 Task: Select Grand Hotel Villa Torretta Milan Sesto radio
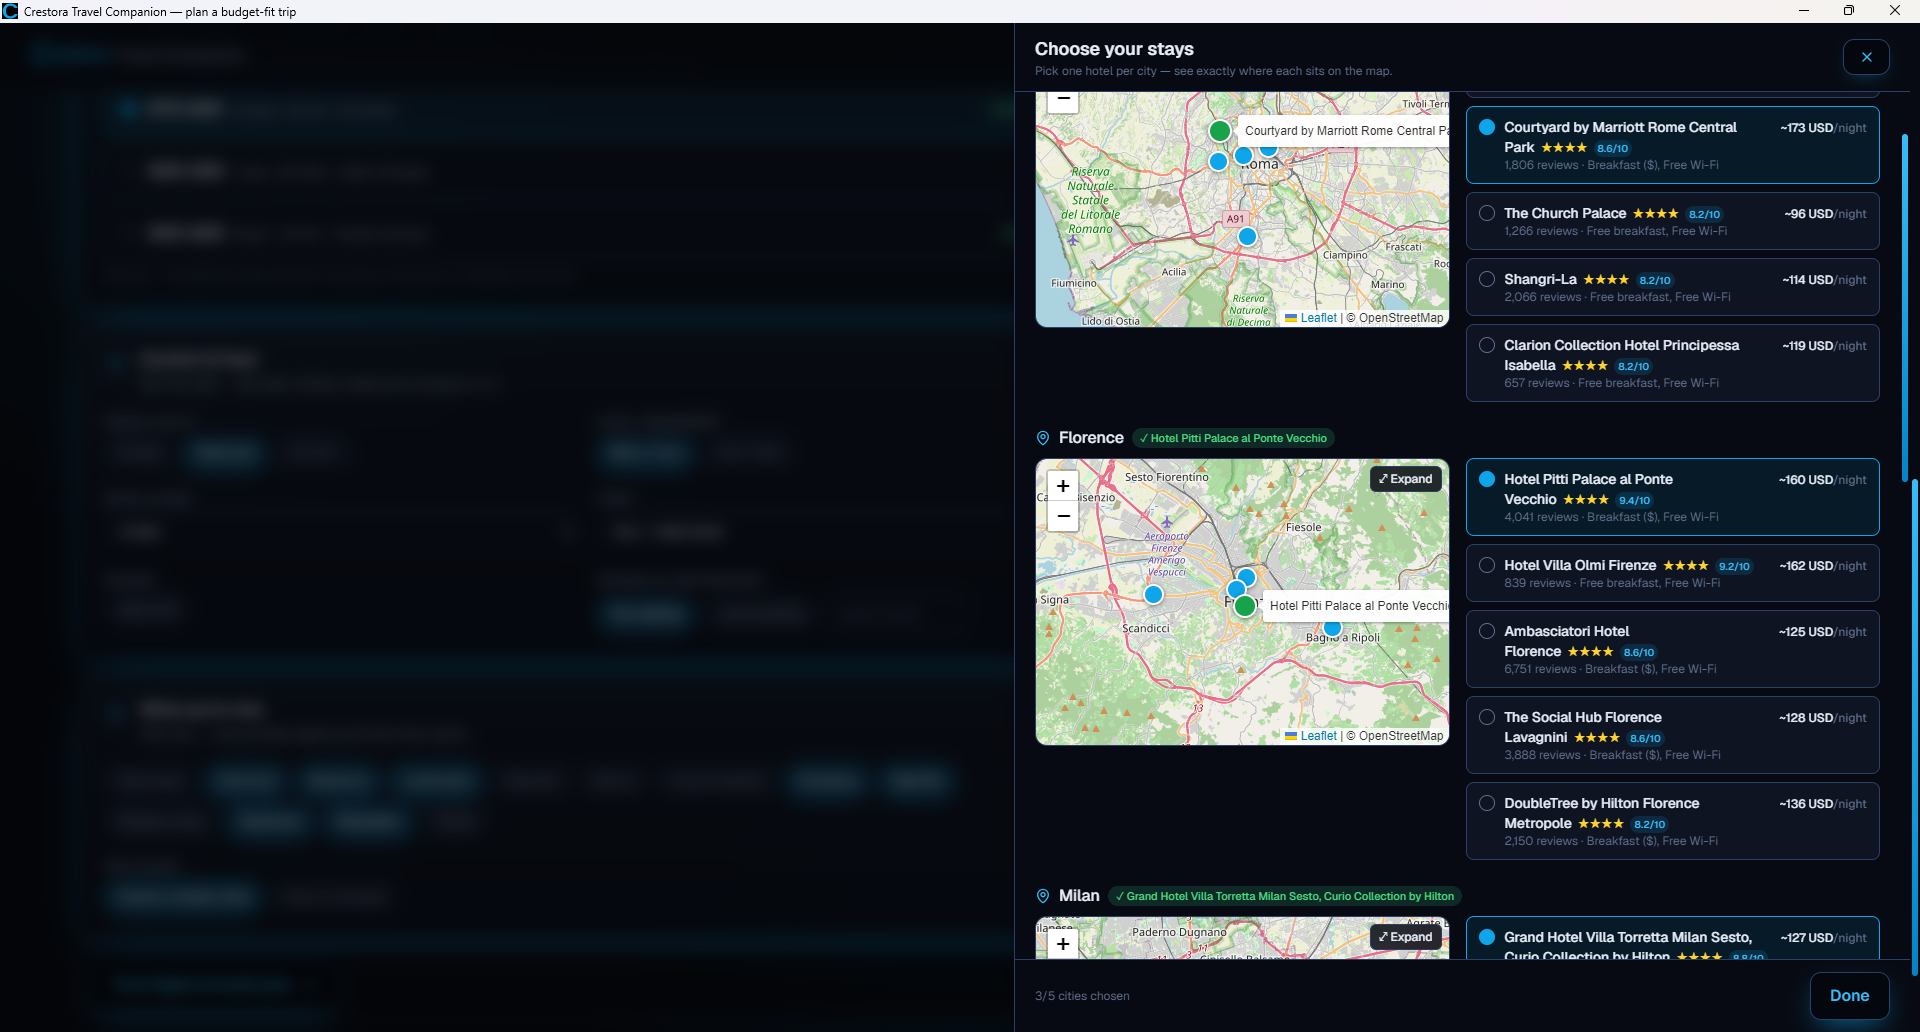point(1487,937)
